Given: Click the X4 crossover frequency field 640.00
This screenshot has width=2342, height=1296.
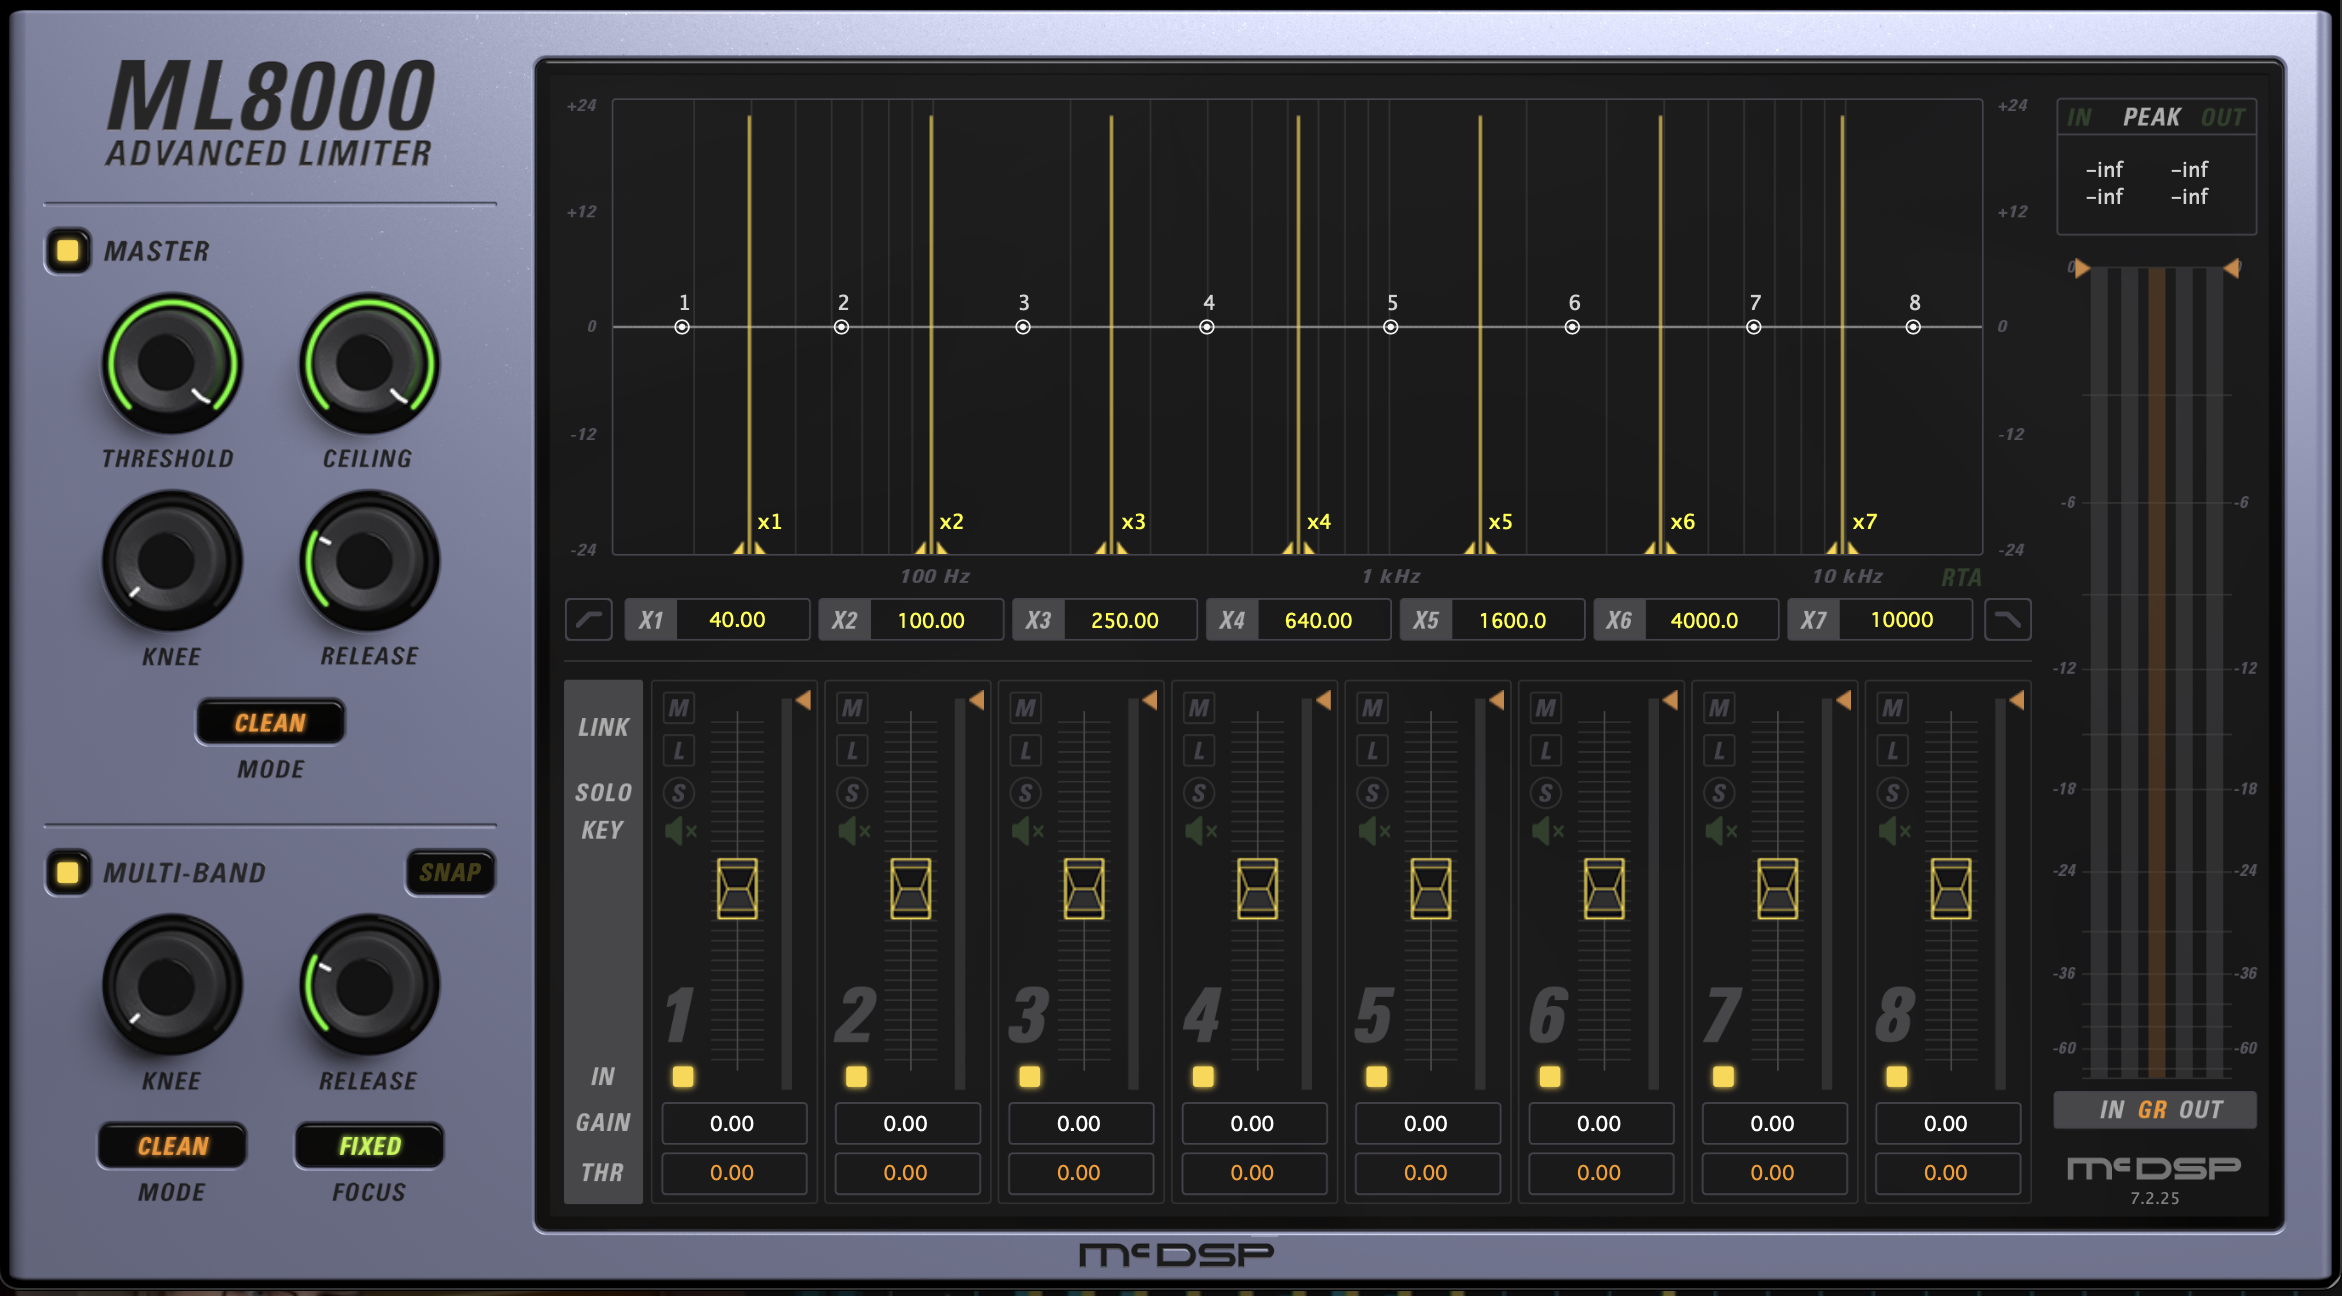Looking at the screenshot, I should tap(1323, 620).
